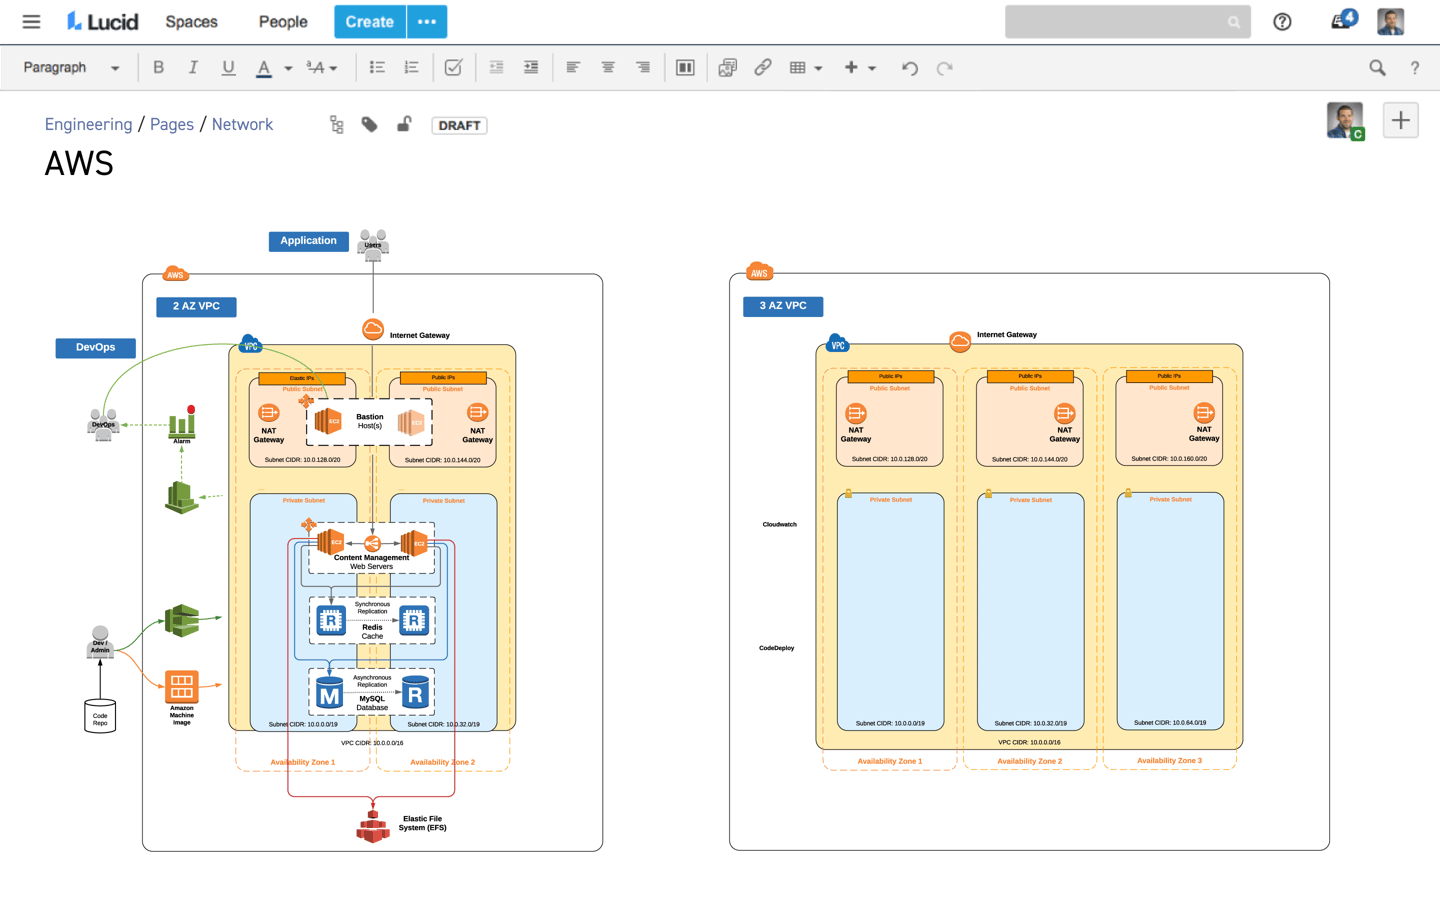Screen dimensions: 1440x900
Task: Apply italic formatting
Action: pos(193,67)
